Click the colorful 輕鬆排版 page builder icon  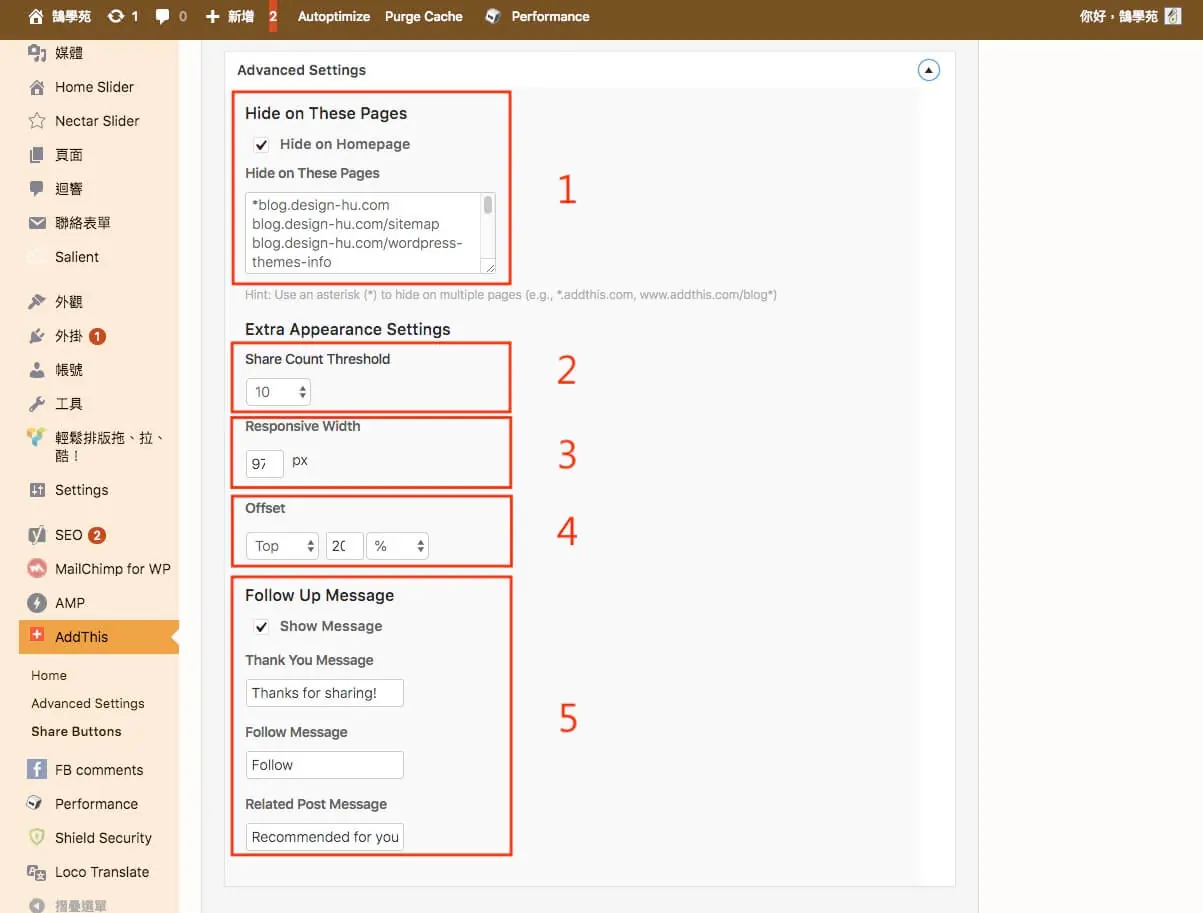[x=37, y=438]
